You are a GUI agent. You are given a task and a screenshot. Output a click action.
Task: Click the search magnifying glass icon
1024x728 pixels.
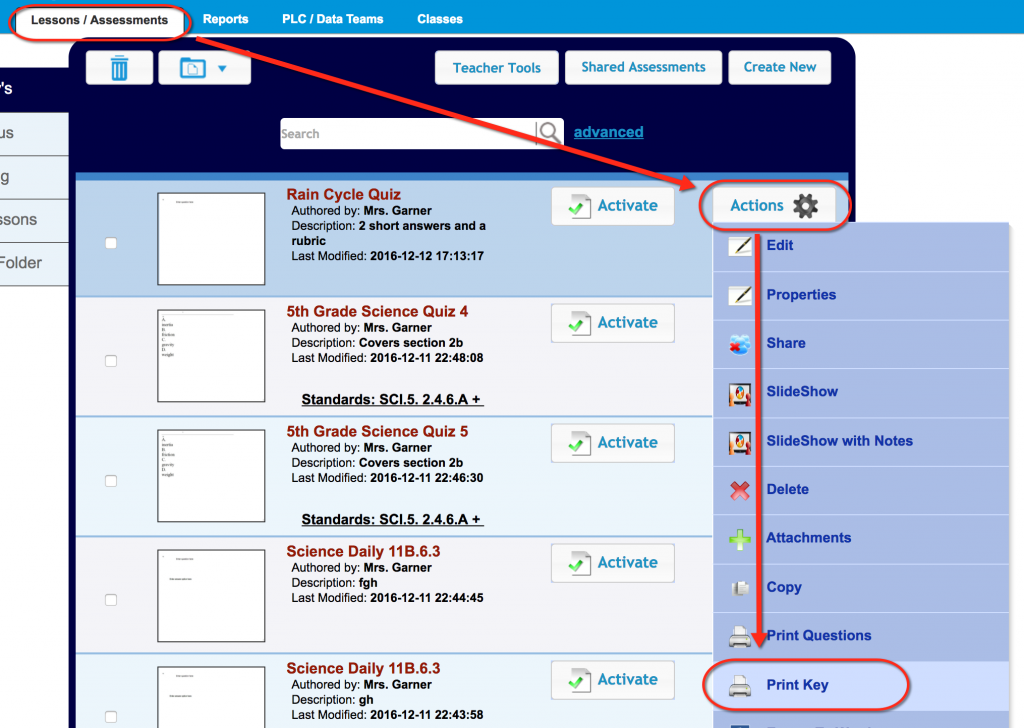click(546, 131)
